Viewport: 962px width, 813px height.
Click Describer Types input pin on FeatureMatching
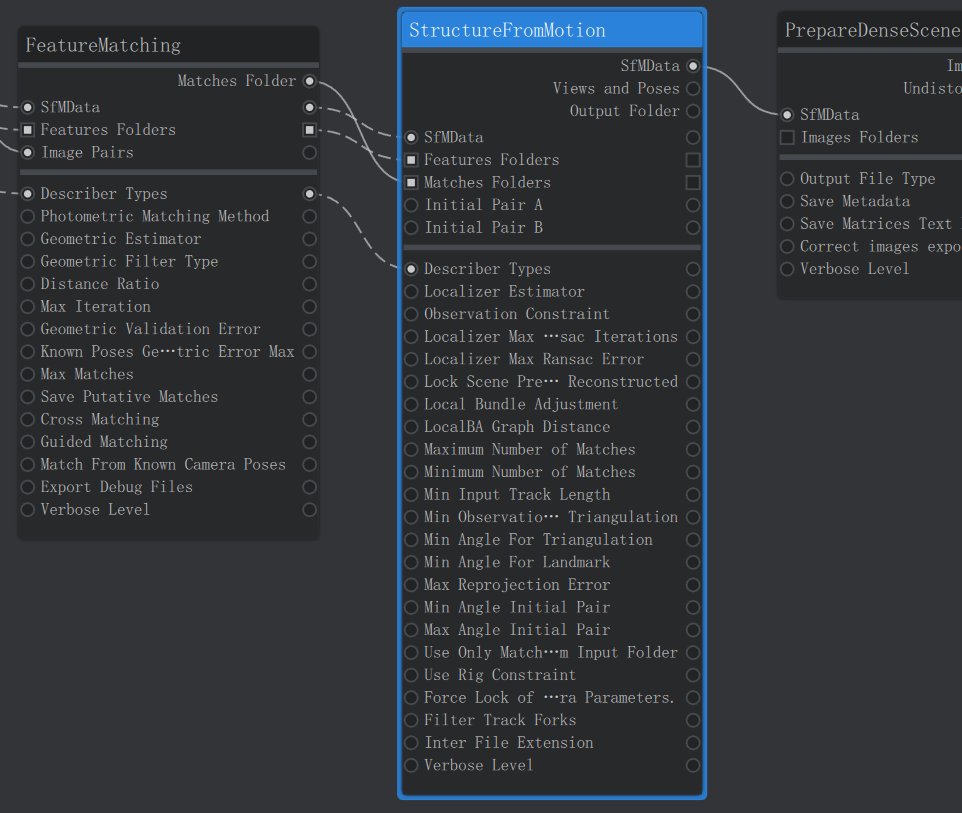coord(28,194)
